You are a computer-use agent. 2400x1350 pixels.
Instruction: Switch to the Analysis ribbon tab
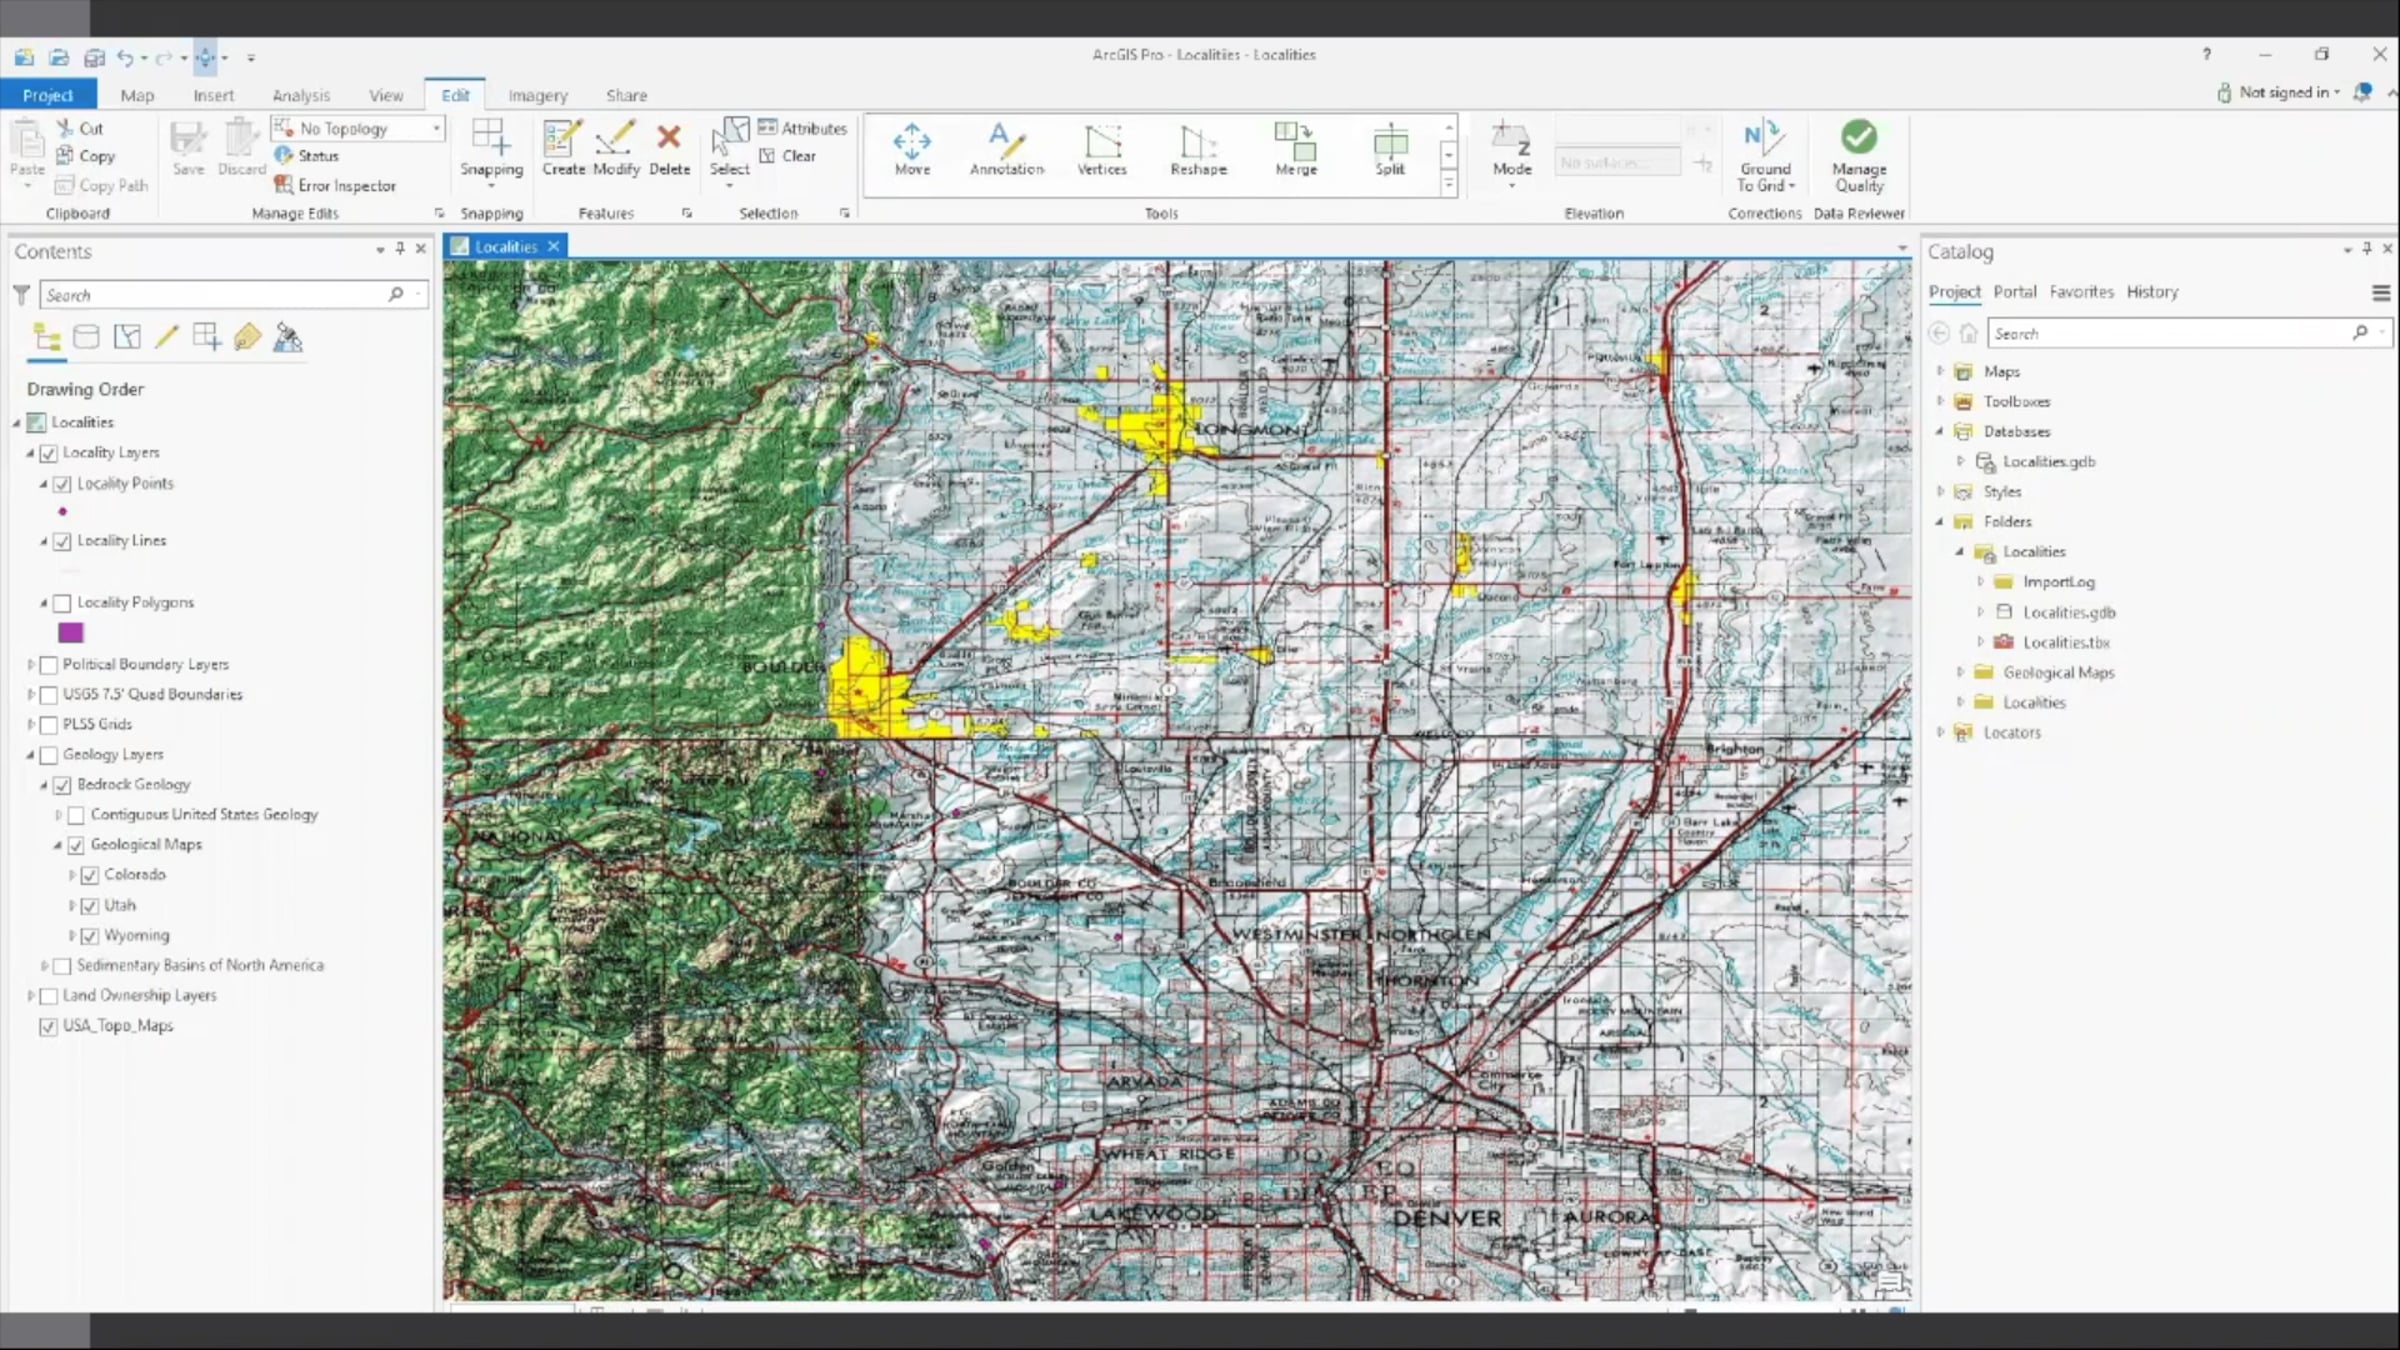300,95
